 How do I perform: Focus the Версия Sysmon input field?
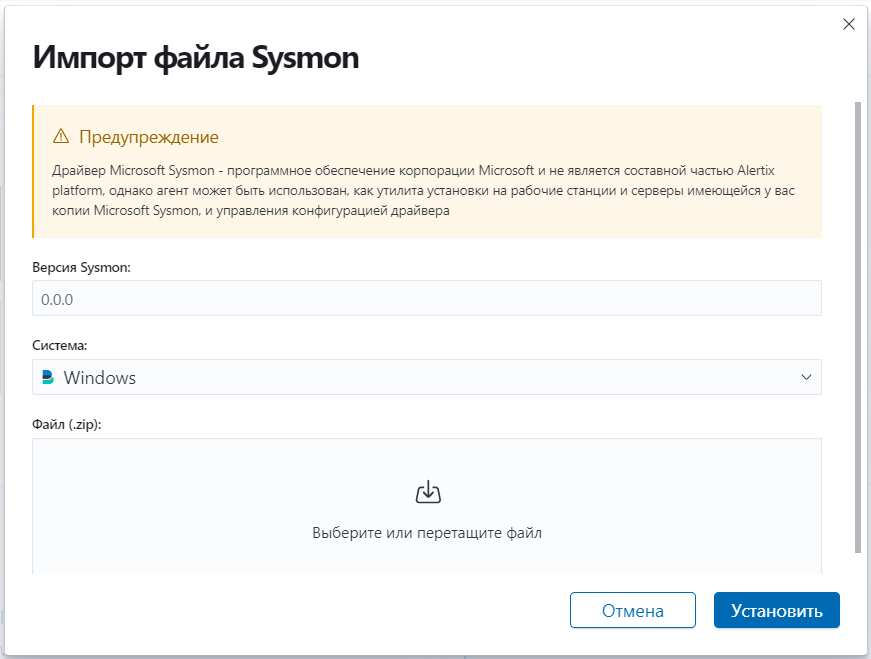[427, 298]
